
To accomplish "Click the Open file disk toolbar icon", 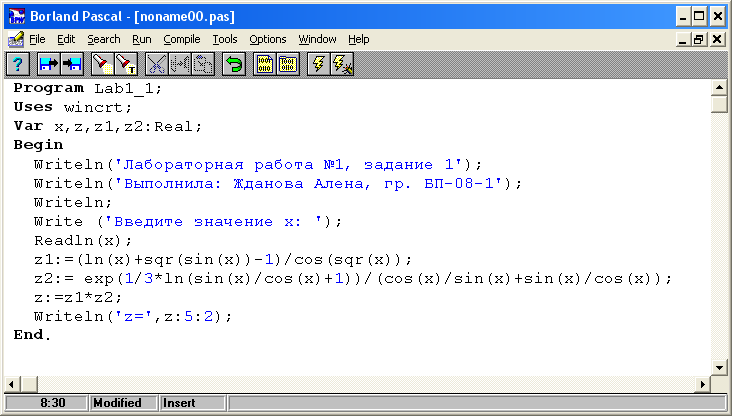I will point(49,64).
